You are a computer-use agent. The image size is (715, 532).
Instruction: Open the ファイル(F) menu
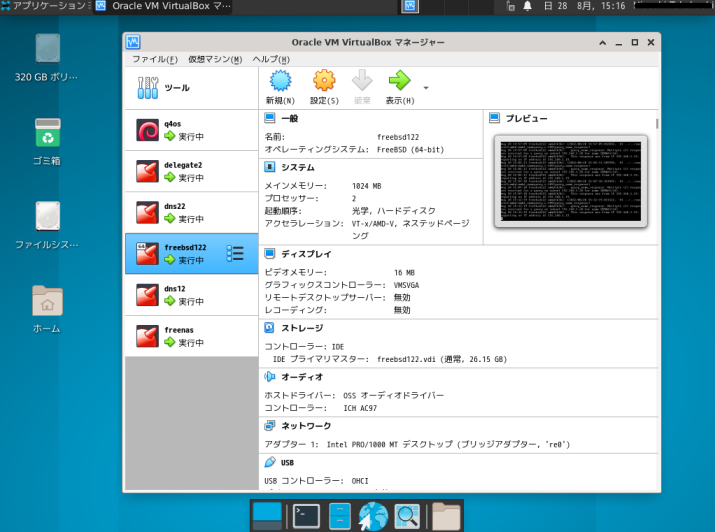155,59
